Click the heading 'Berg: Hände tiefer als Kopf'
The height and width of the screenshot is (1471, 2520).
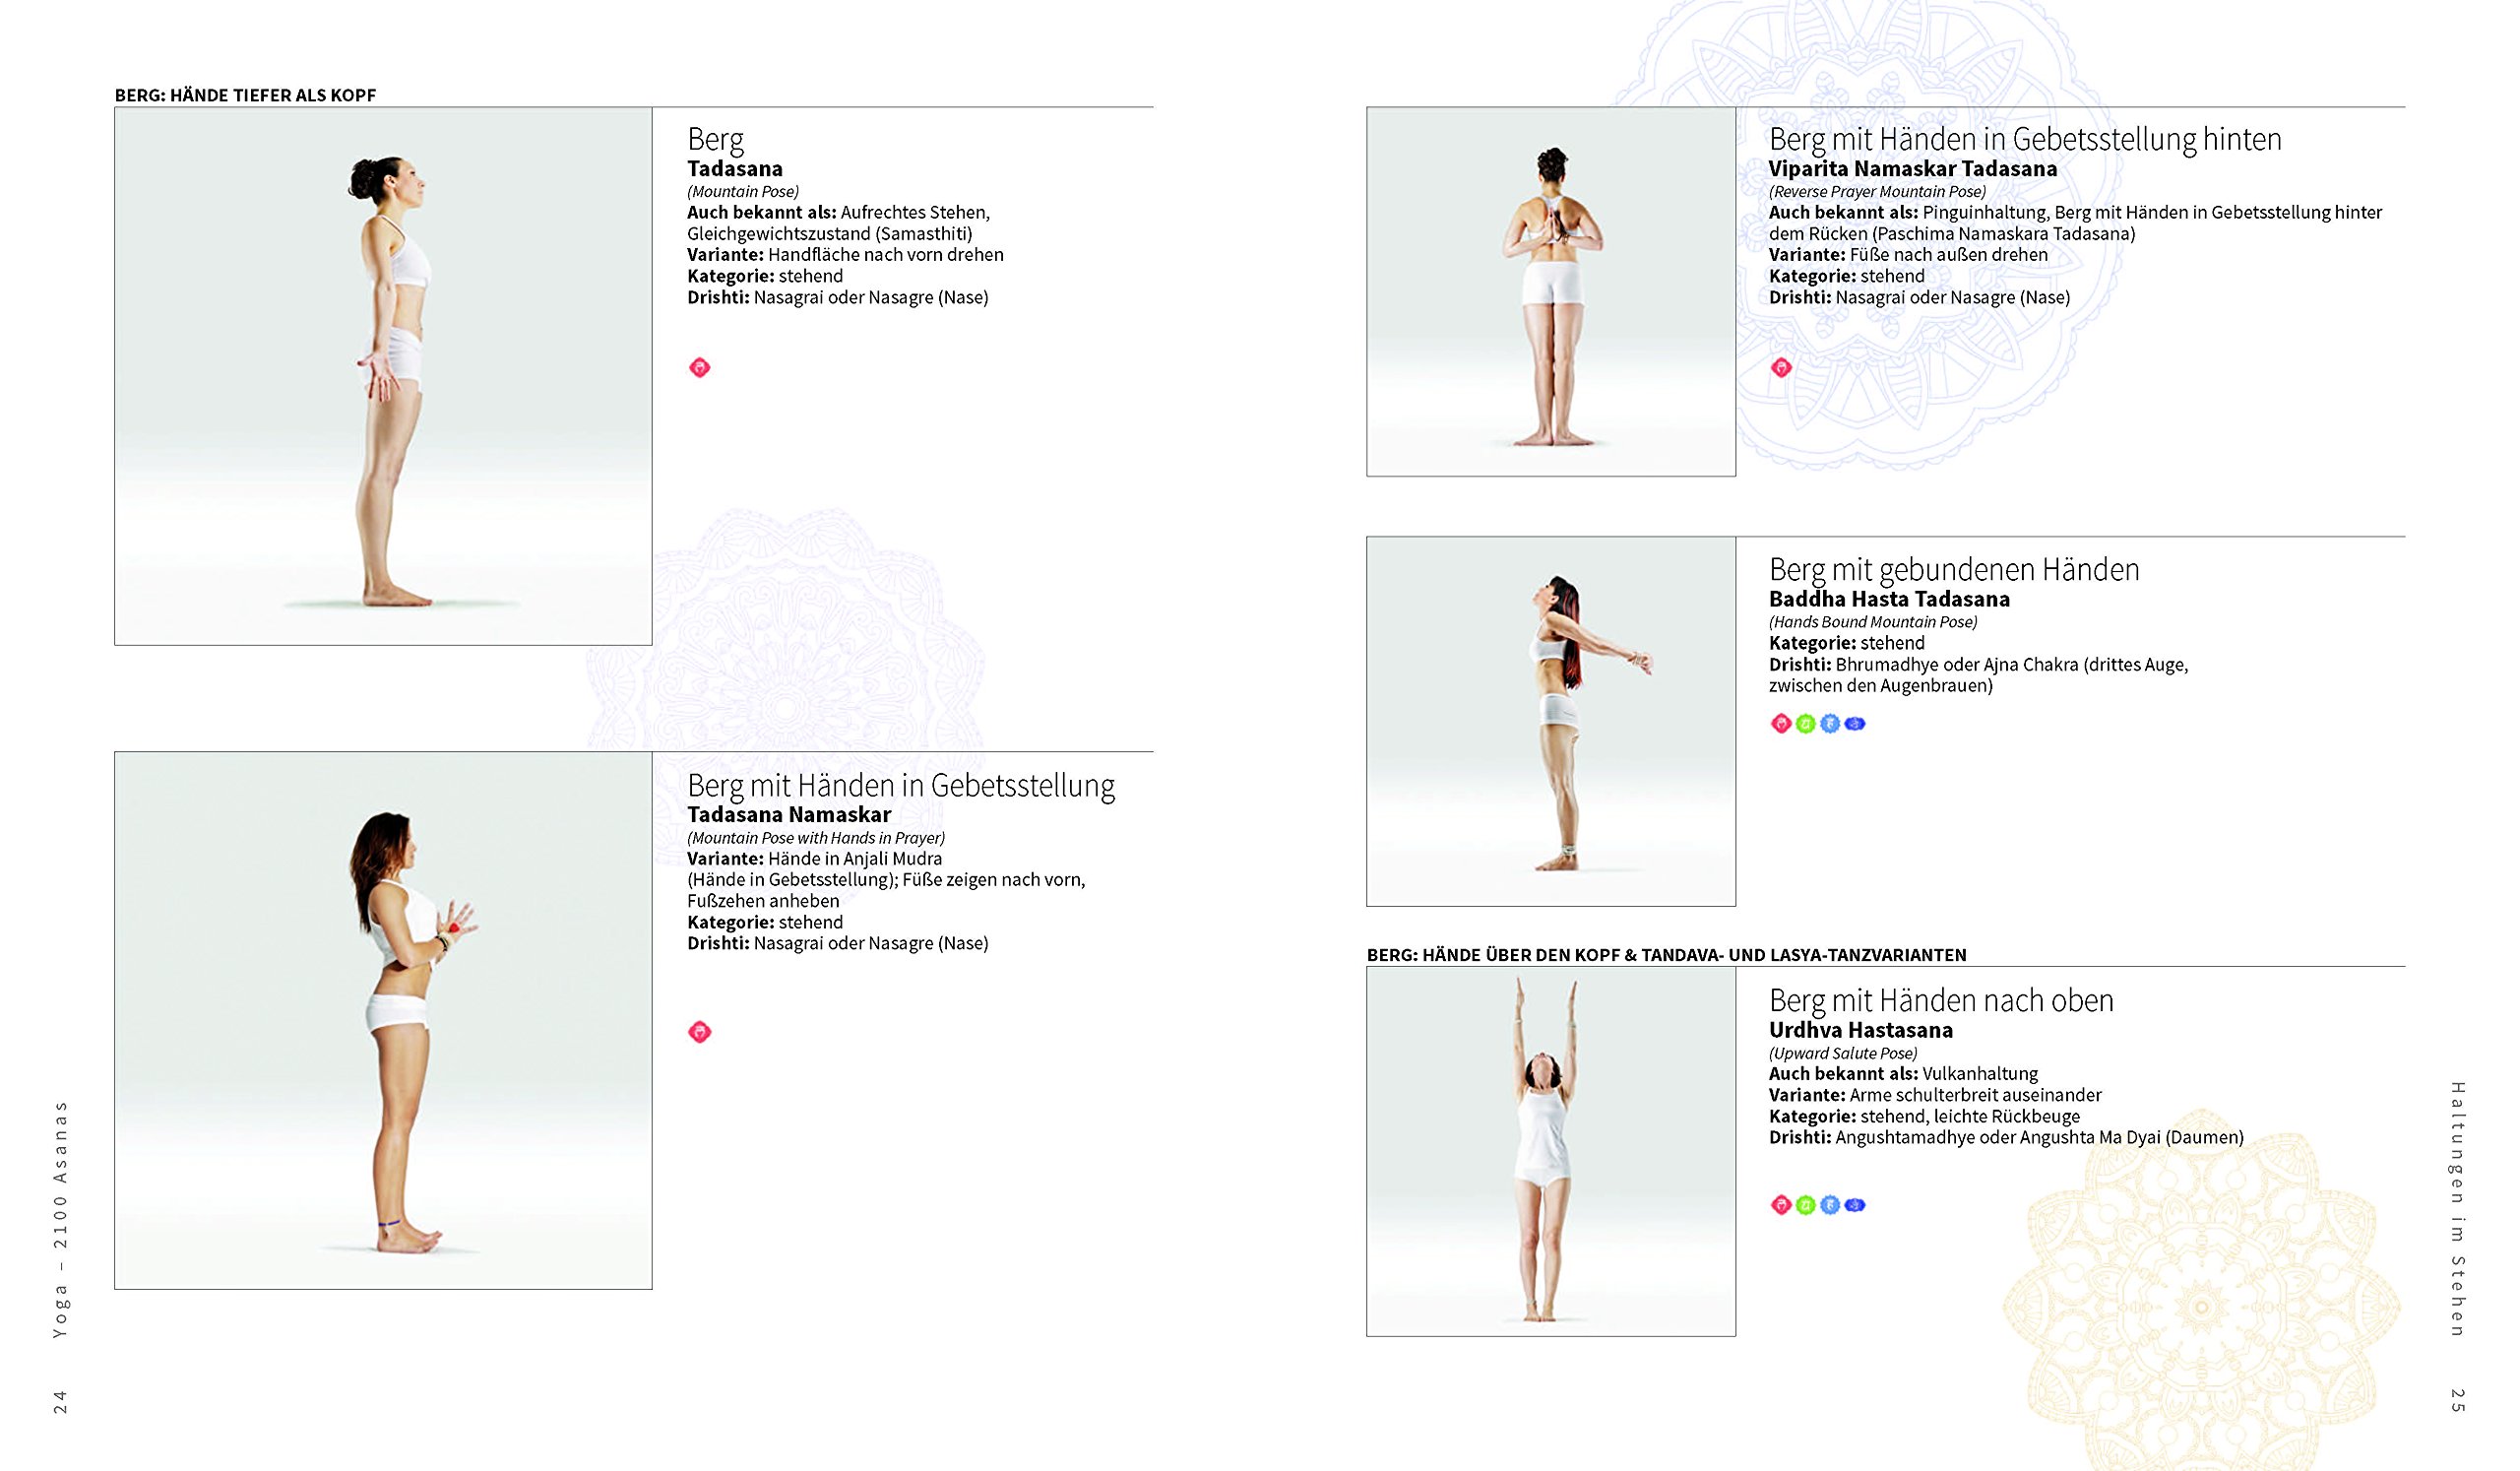click(245, 95)
